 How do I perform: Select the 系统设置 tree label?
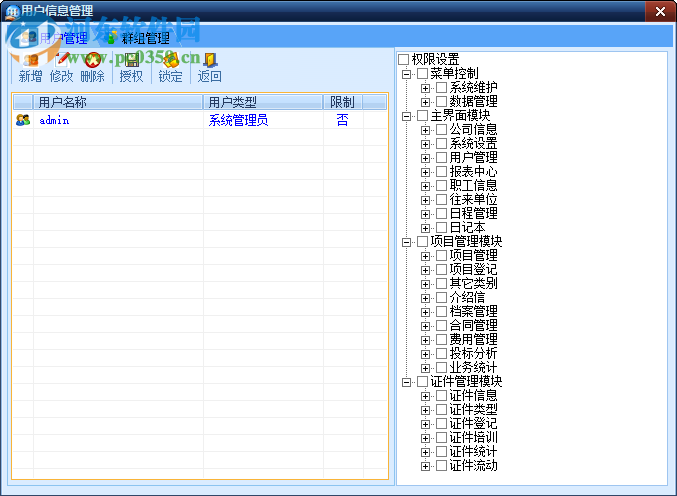pos(473,143)
